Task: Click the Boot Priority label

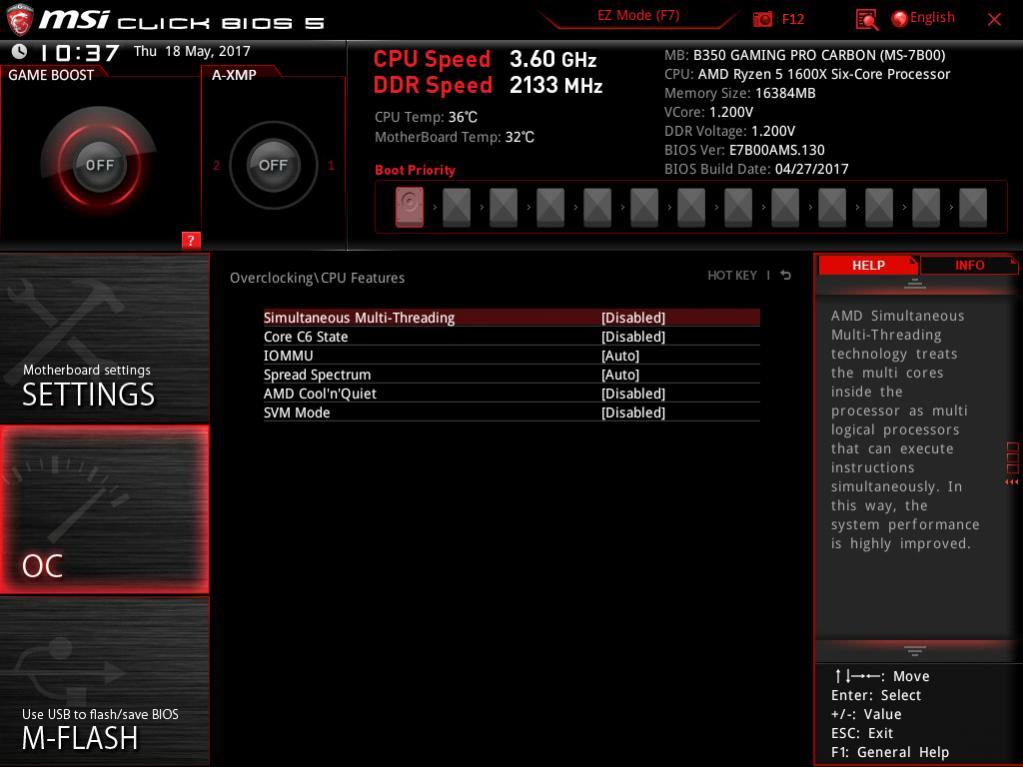Action: (x=415, y=170)
